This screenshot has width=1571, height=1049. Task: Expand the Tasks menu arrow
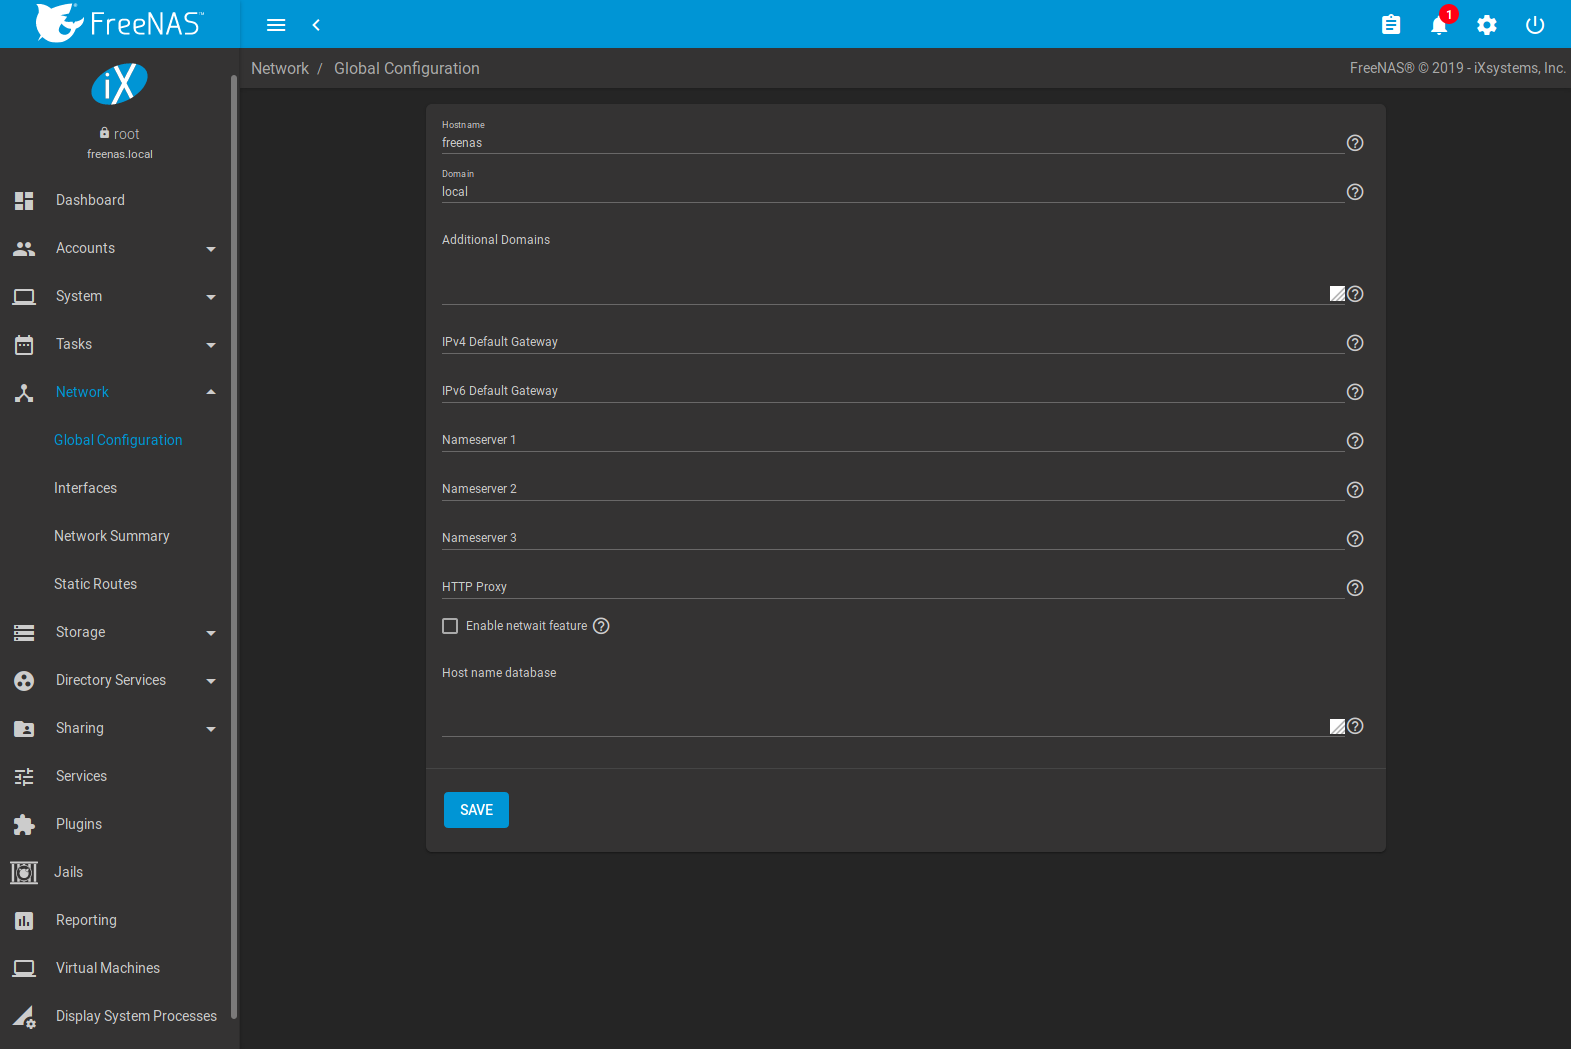click(x=211, y=345)
